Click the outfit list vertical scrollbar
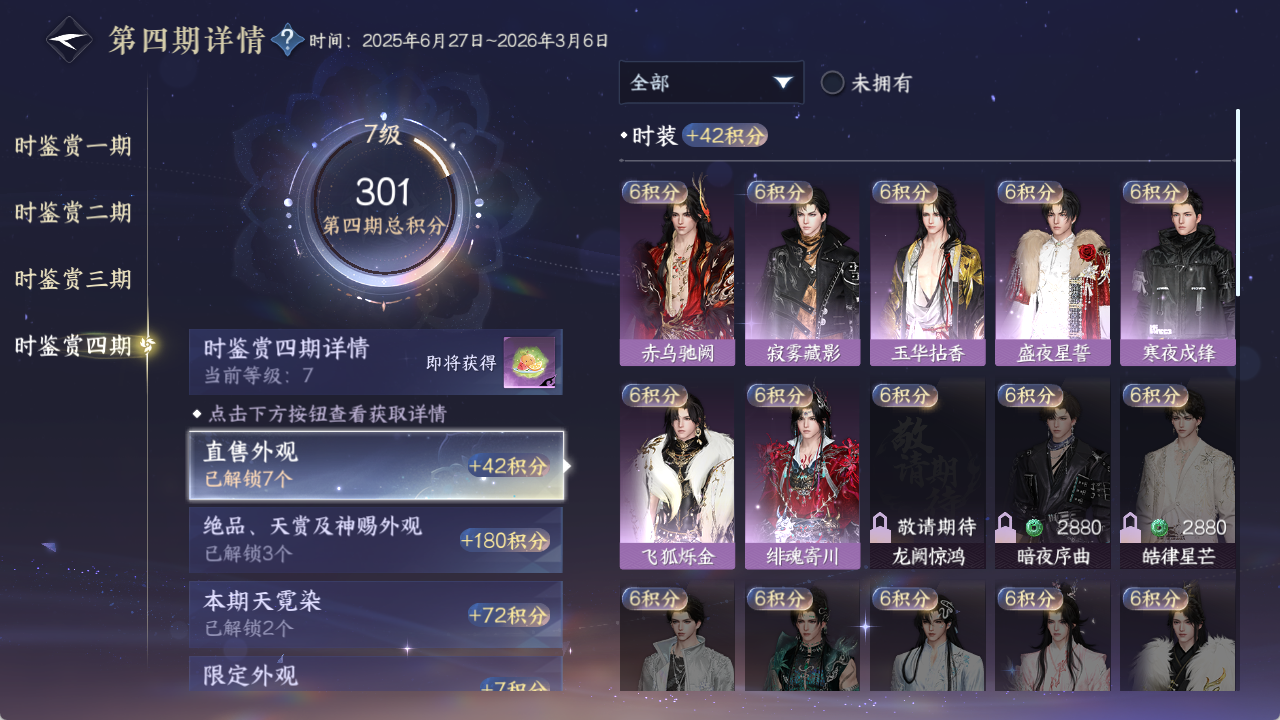The image size is (1280, 720). 1238,203
